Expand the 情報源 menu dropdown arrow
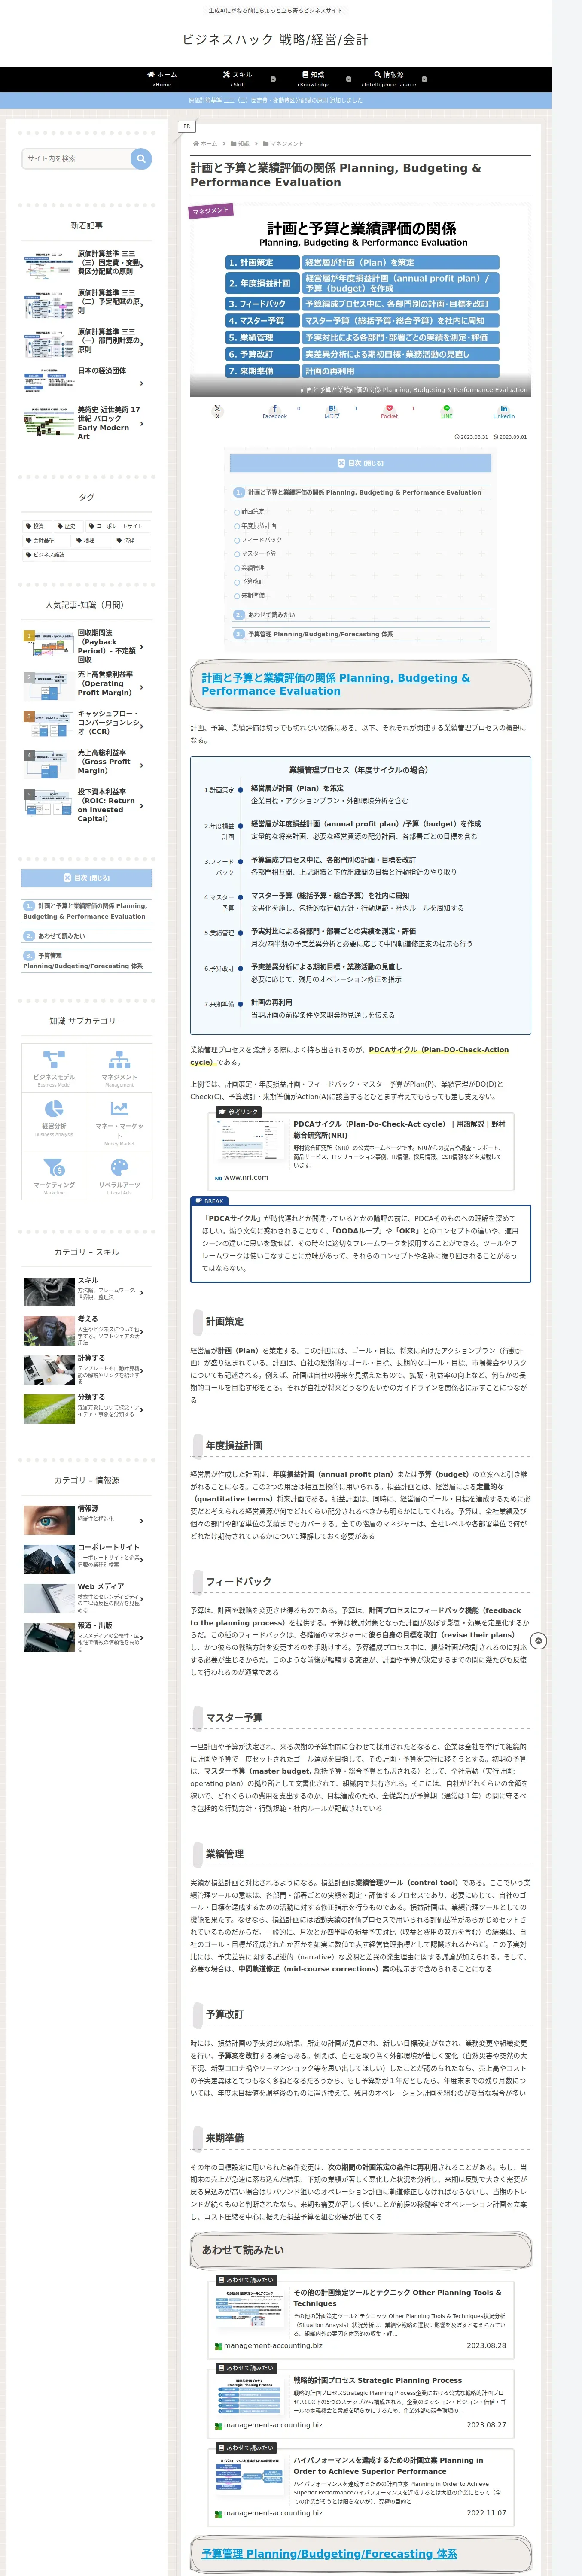The height and width of the screenshot is (2576, 582). pos(424,79)
